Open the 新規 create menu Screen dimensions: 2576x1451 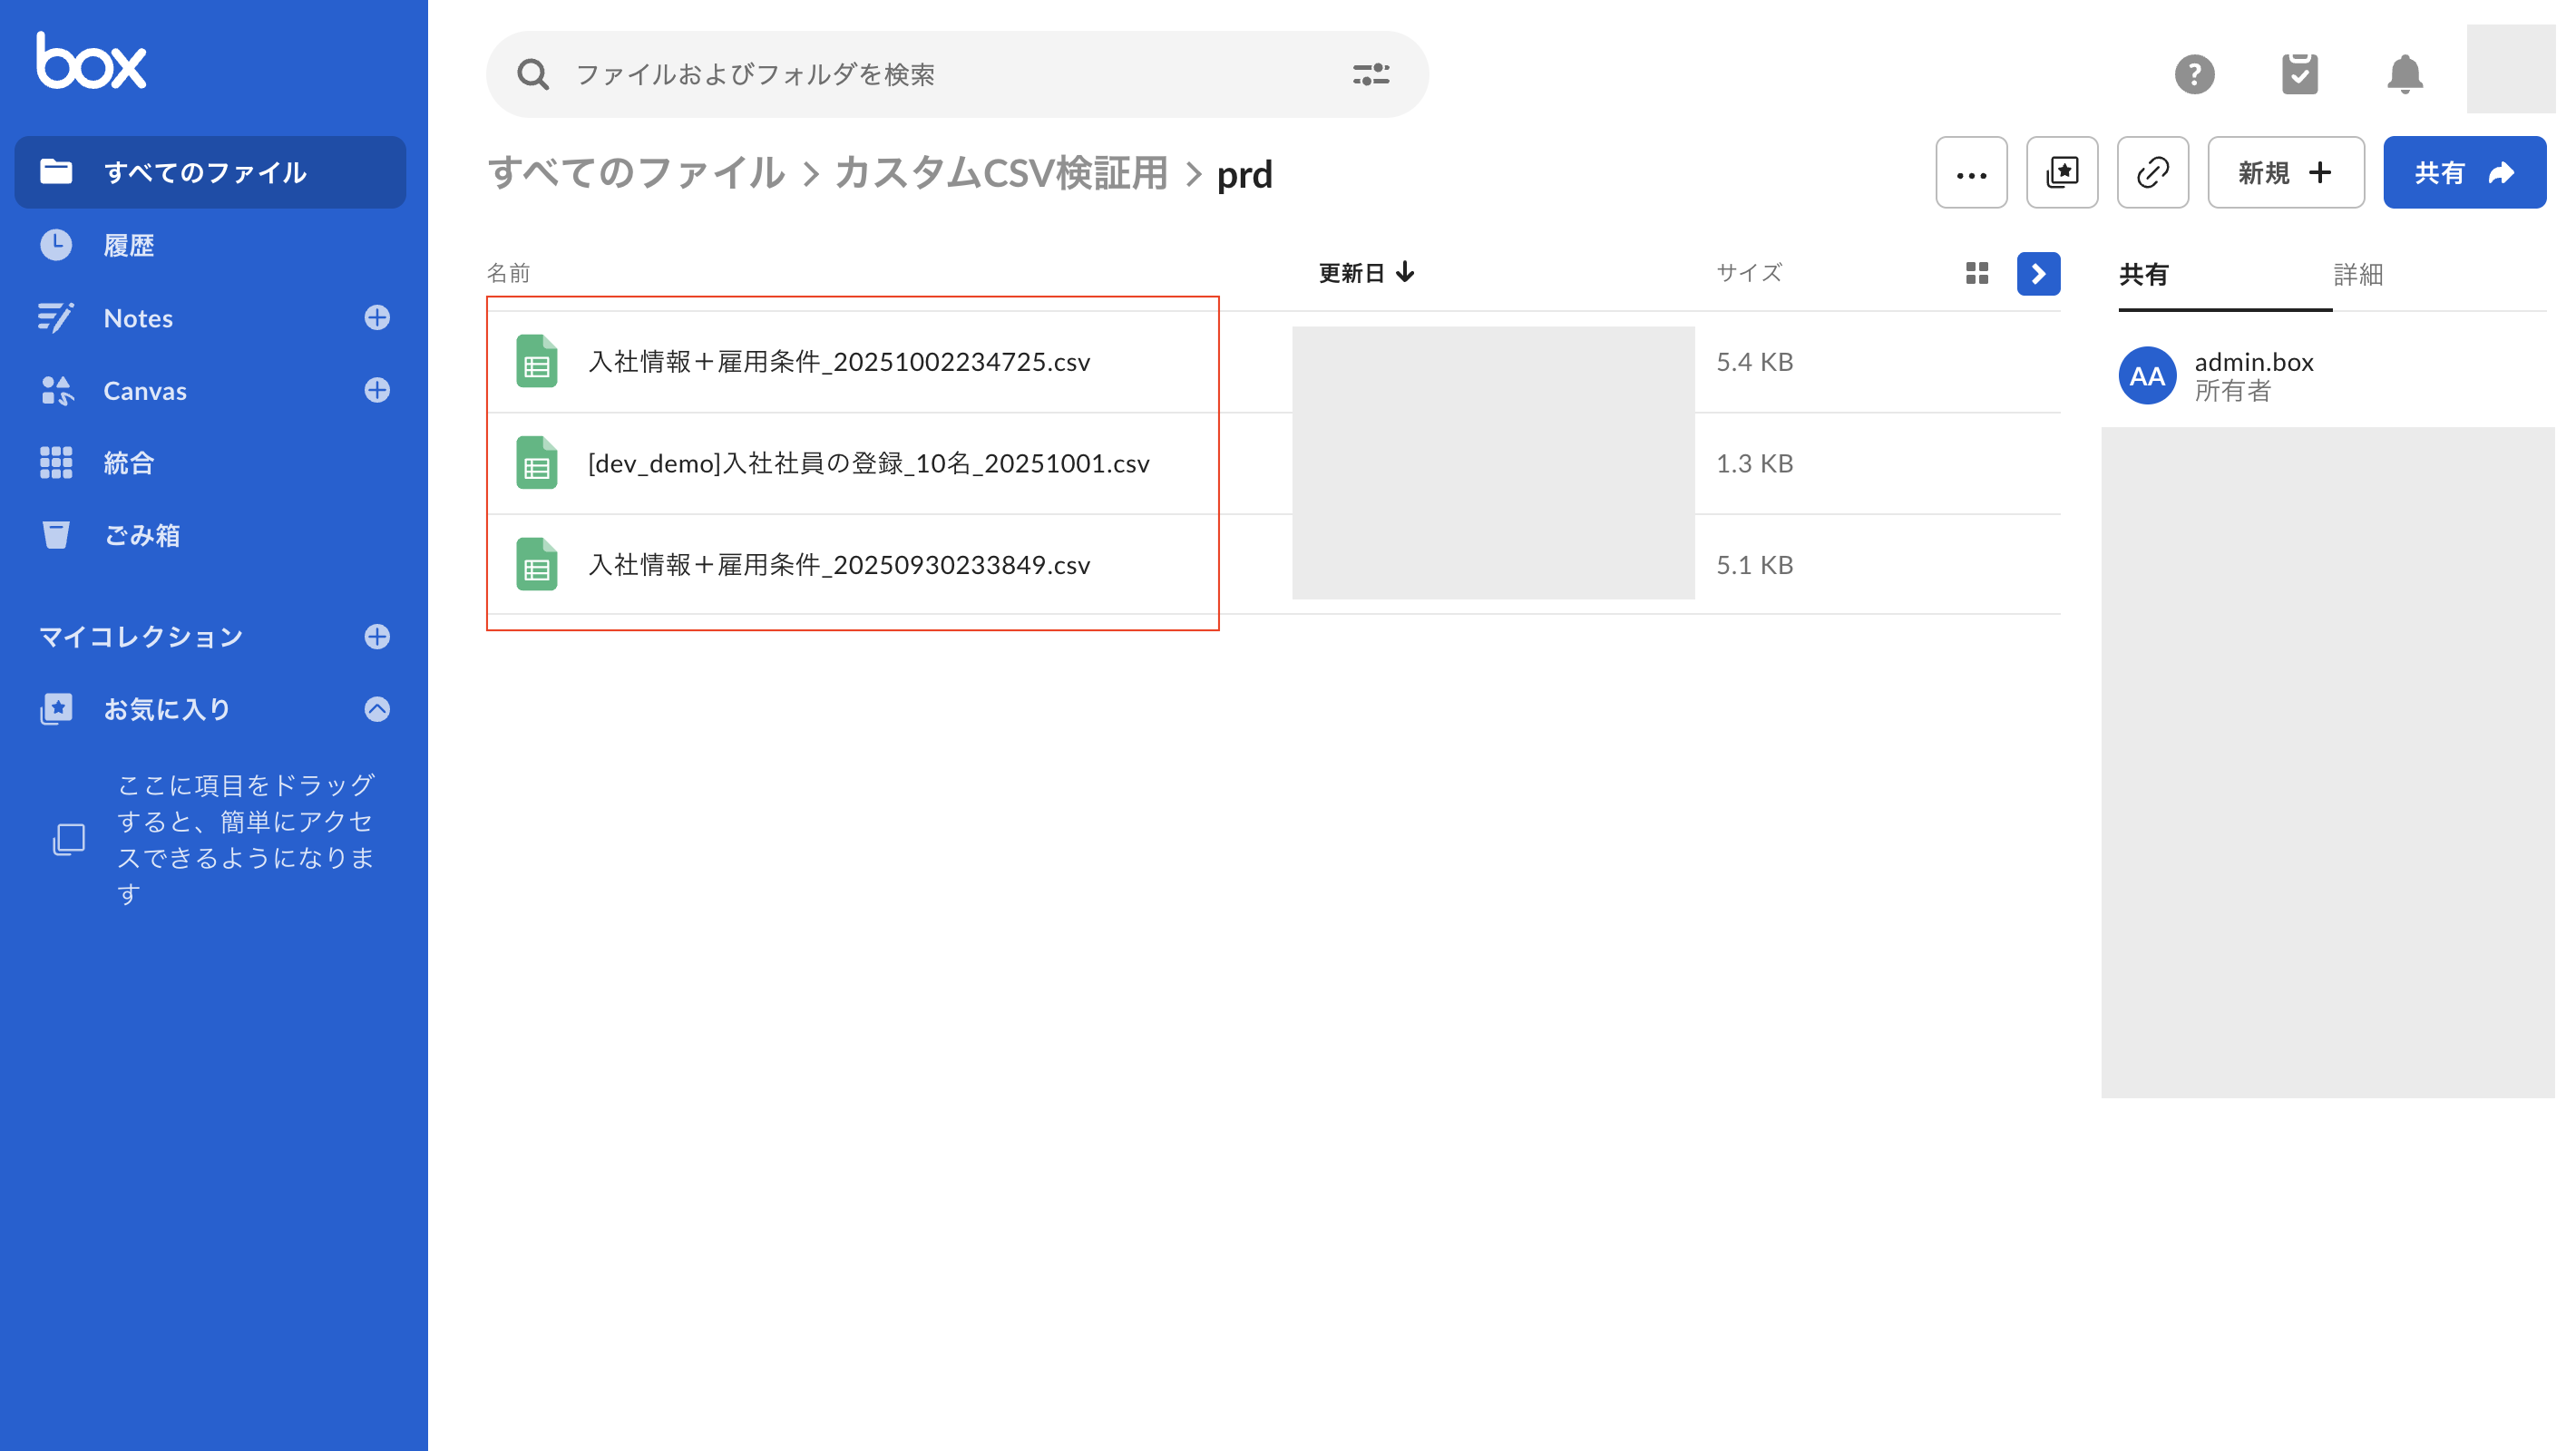[2285, 173]
